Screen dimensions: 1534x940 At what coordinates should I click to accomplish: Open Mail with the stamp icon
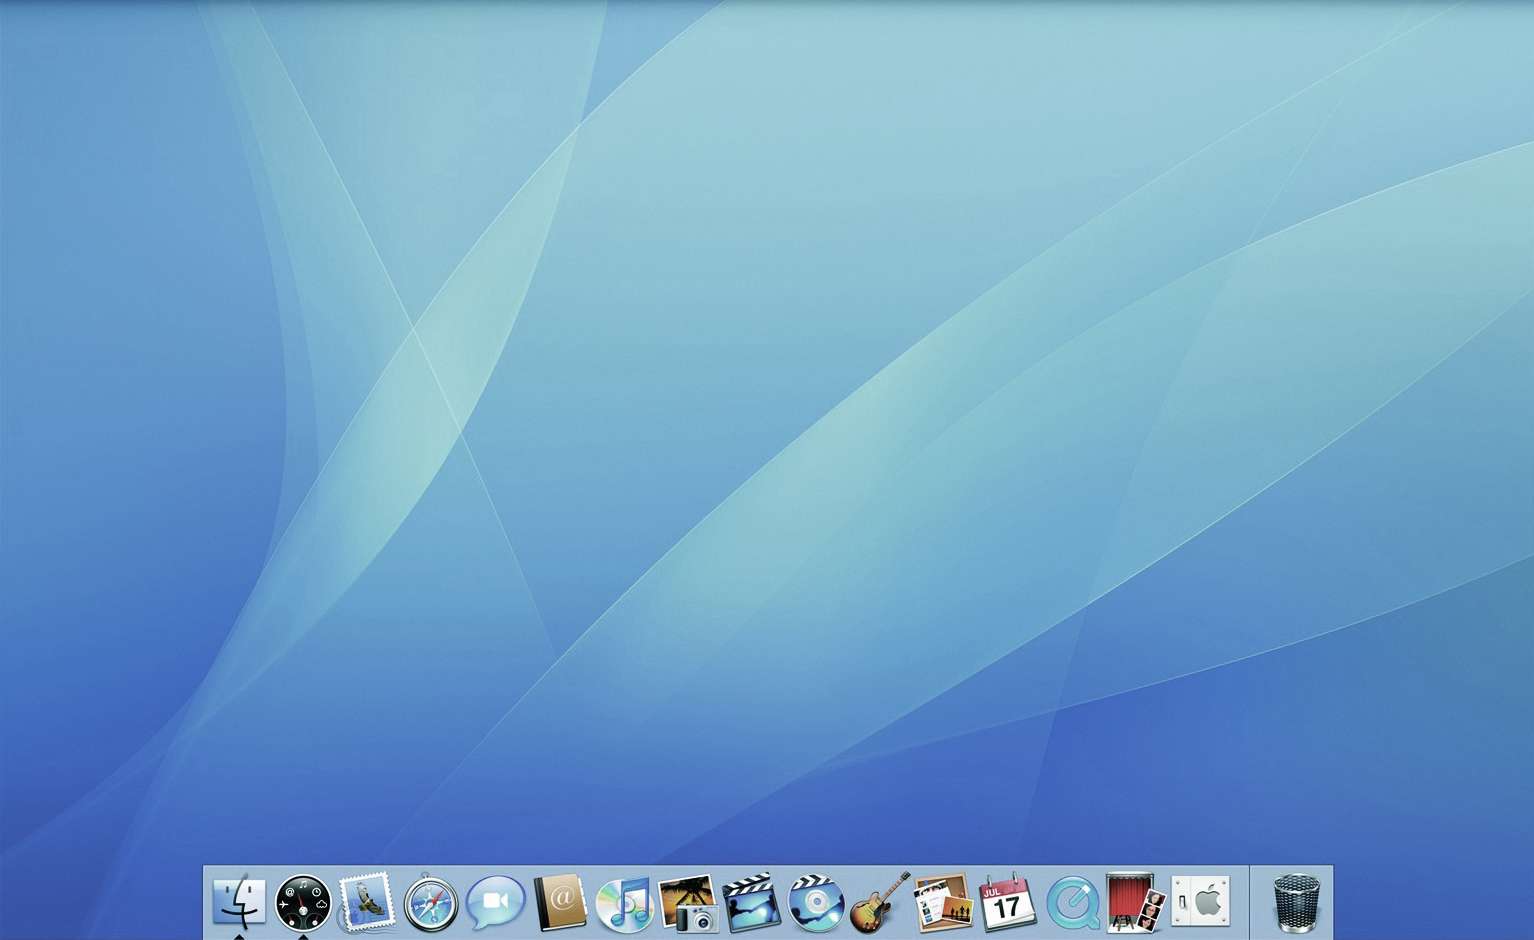(x=367, y=903)
